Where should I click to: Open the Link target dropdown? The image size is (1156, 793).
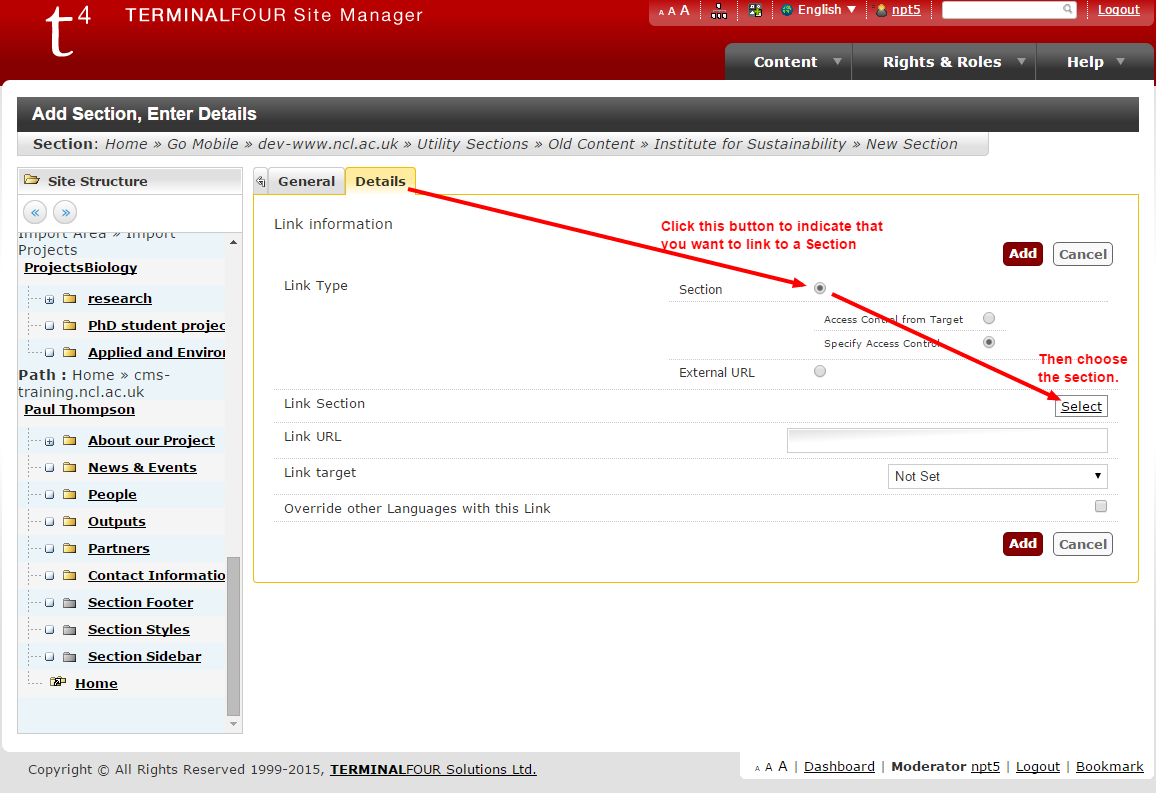coord(997,476)
